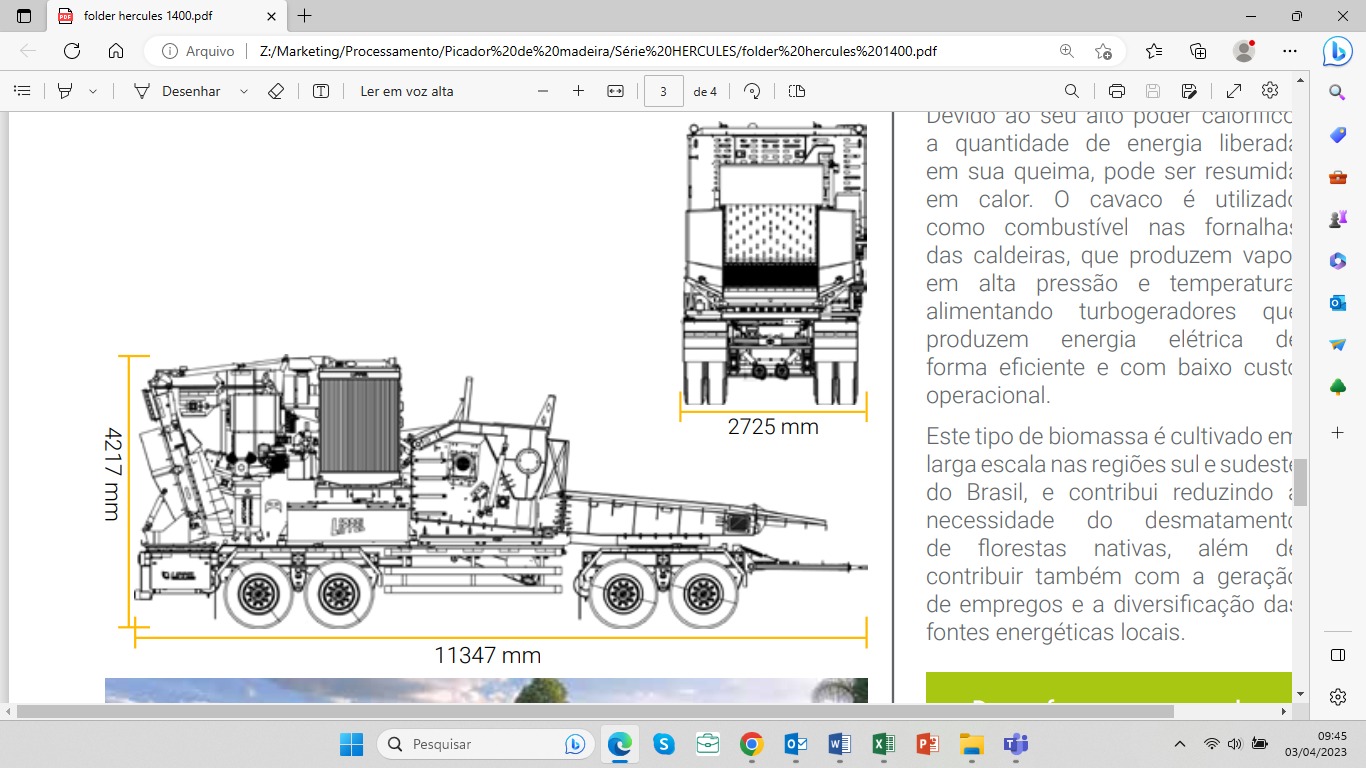Search within the PDF document
This screenshot has width=1366, height=768.
[1072, 91]
